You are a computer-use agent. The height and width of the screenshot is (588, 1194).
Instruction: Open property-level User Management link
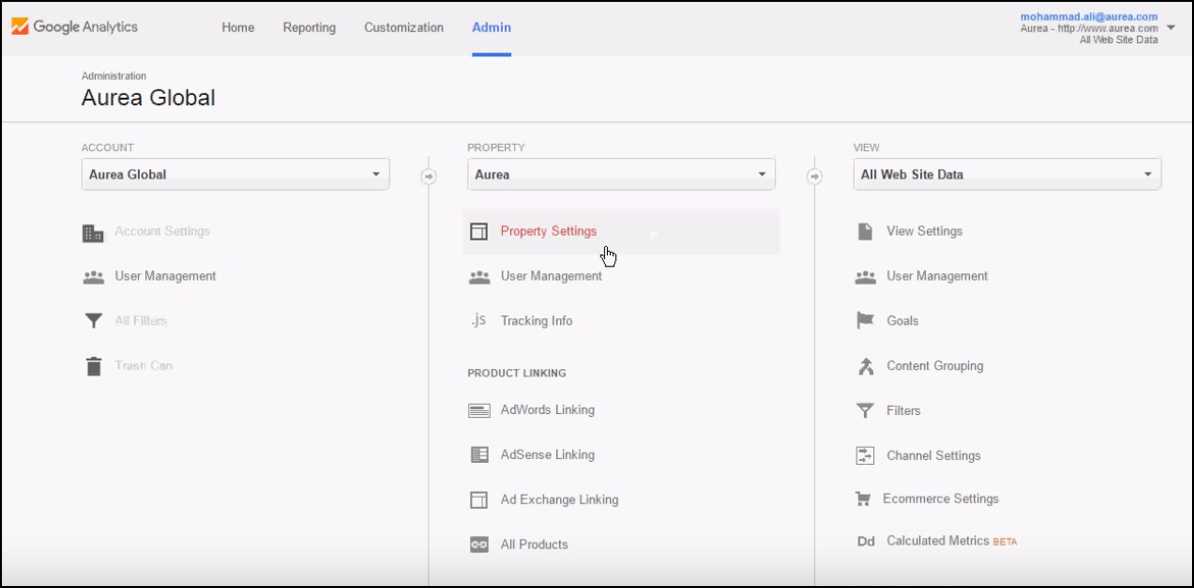click(551, 276)
